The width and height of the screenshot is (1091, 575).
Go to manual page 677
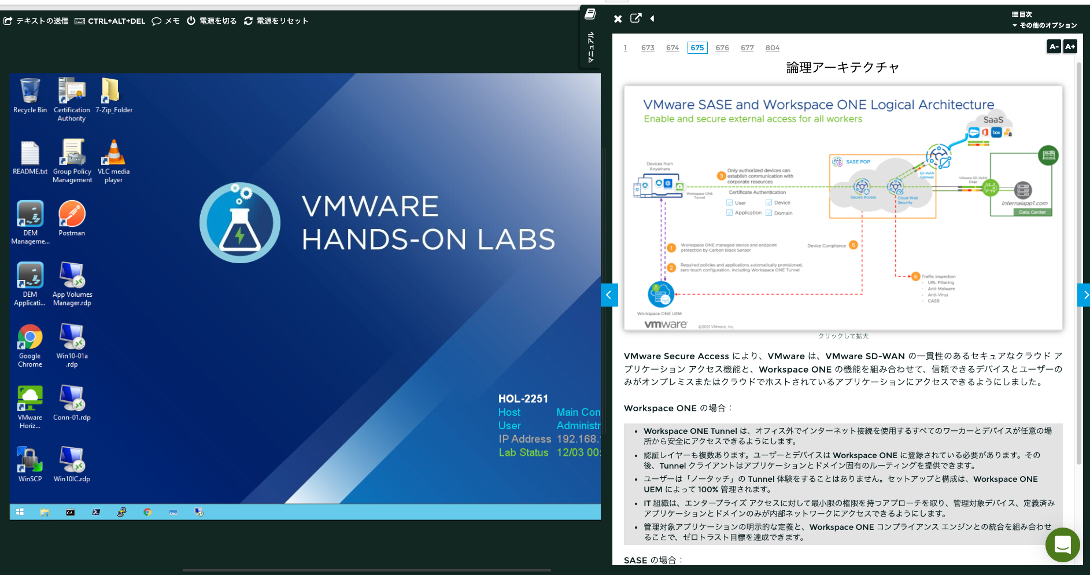click(x=747, y=48)
